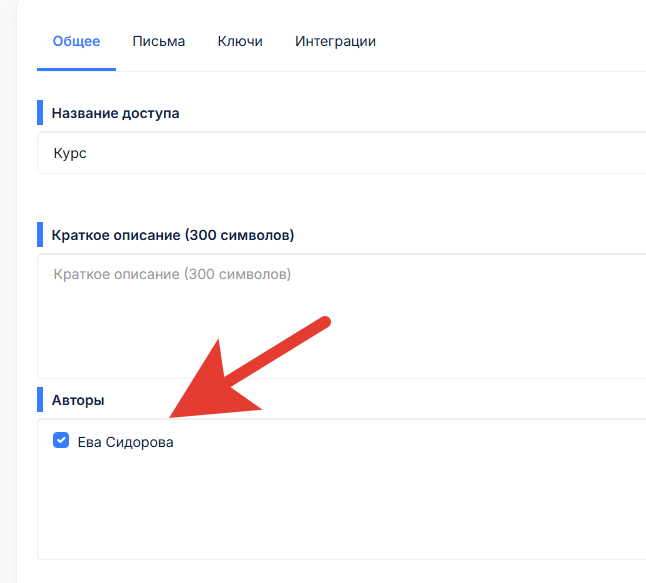Viewport: 646px width, 583px height.
Task: Click the Краткое описание (300 символов) heading
Action: point(172,235)
